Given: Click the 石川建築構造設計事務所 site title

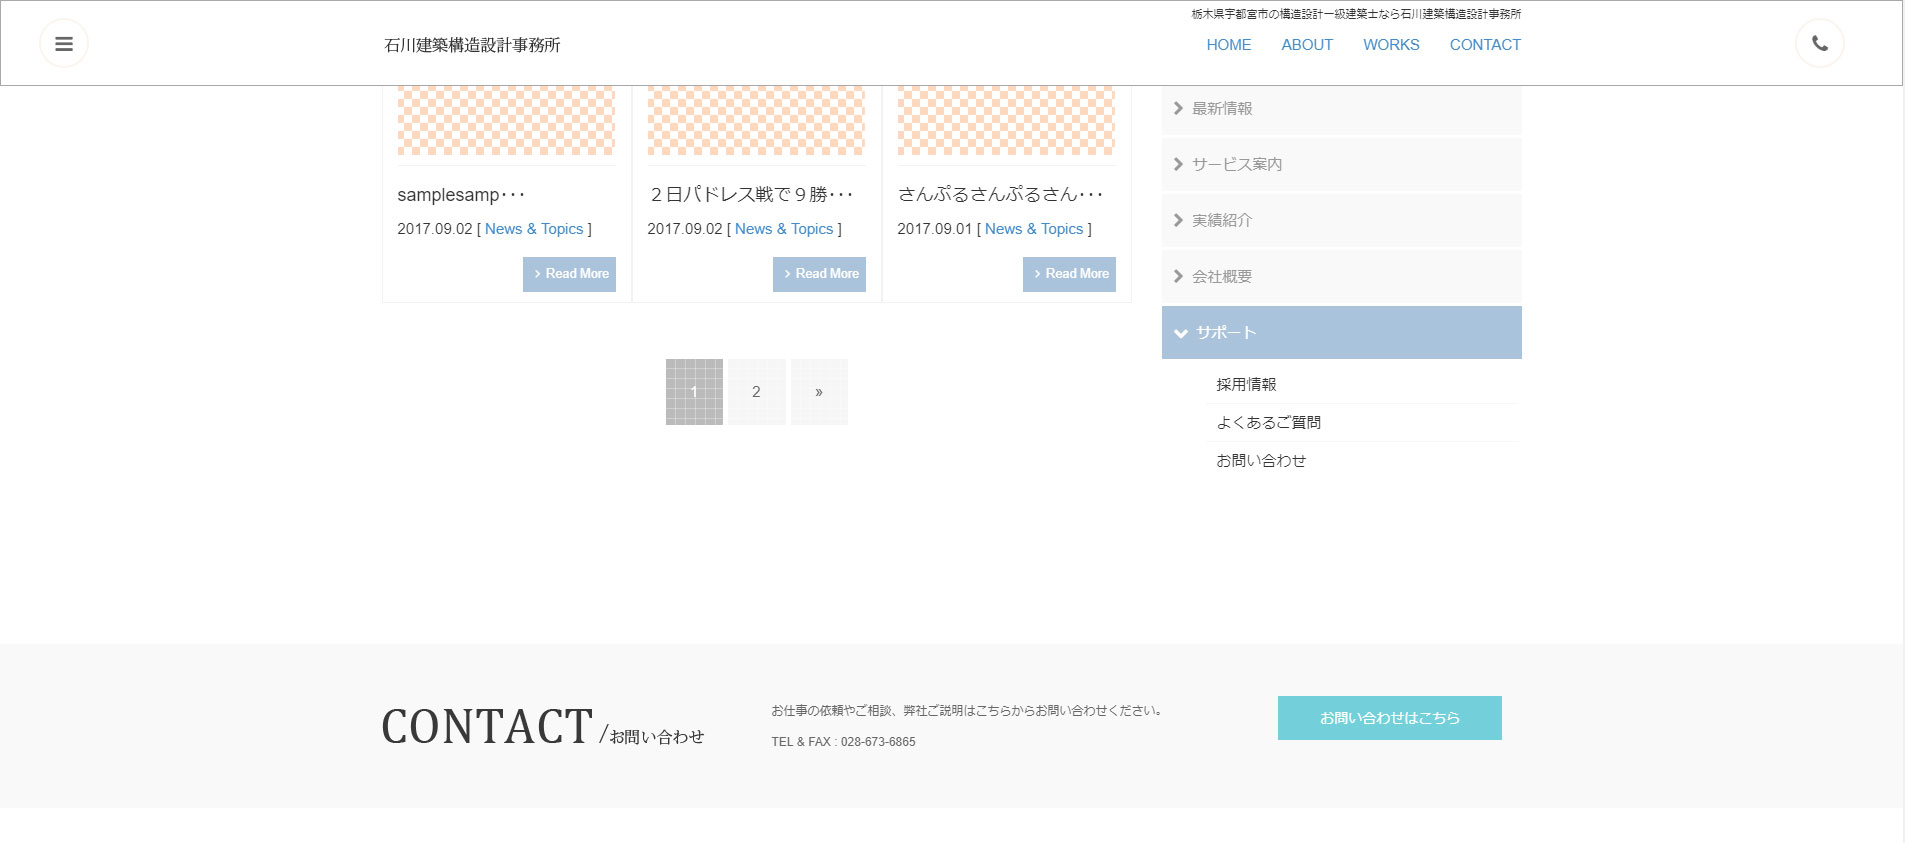Looking at the screenshot, I should pyautogui.click(x=472, y=45).
